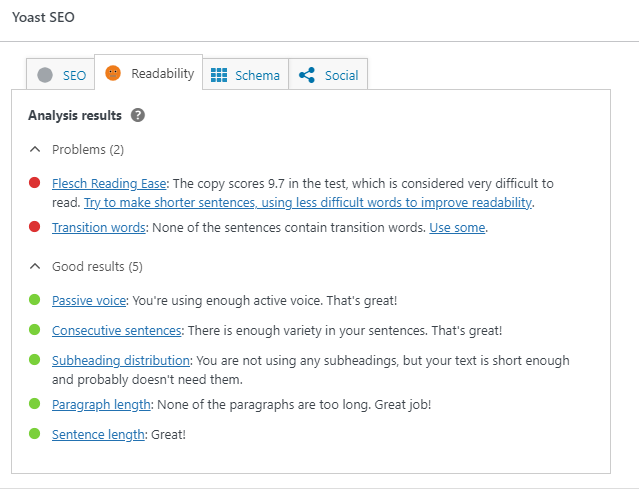This screenshot has width=639, height=494.
Task: Click the 'Use some' link
Action: click(457, 228)
